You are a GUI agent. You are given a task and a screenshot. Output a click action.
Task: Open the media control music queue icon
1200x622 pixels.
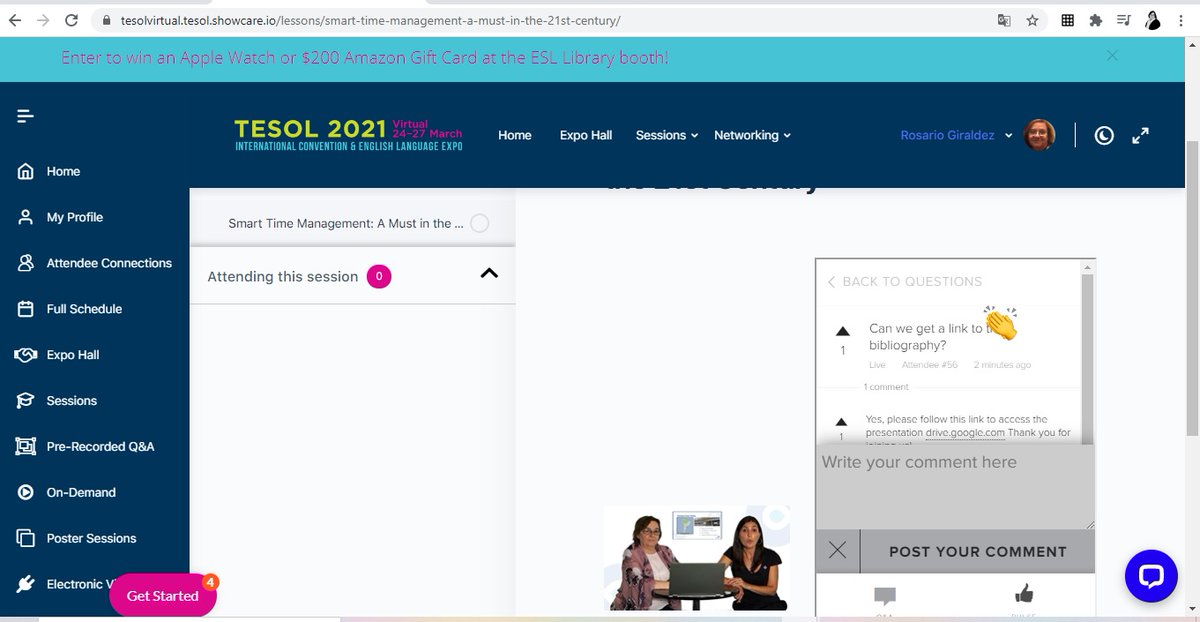(1123, 19)
